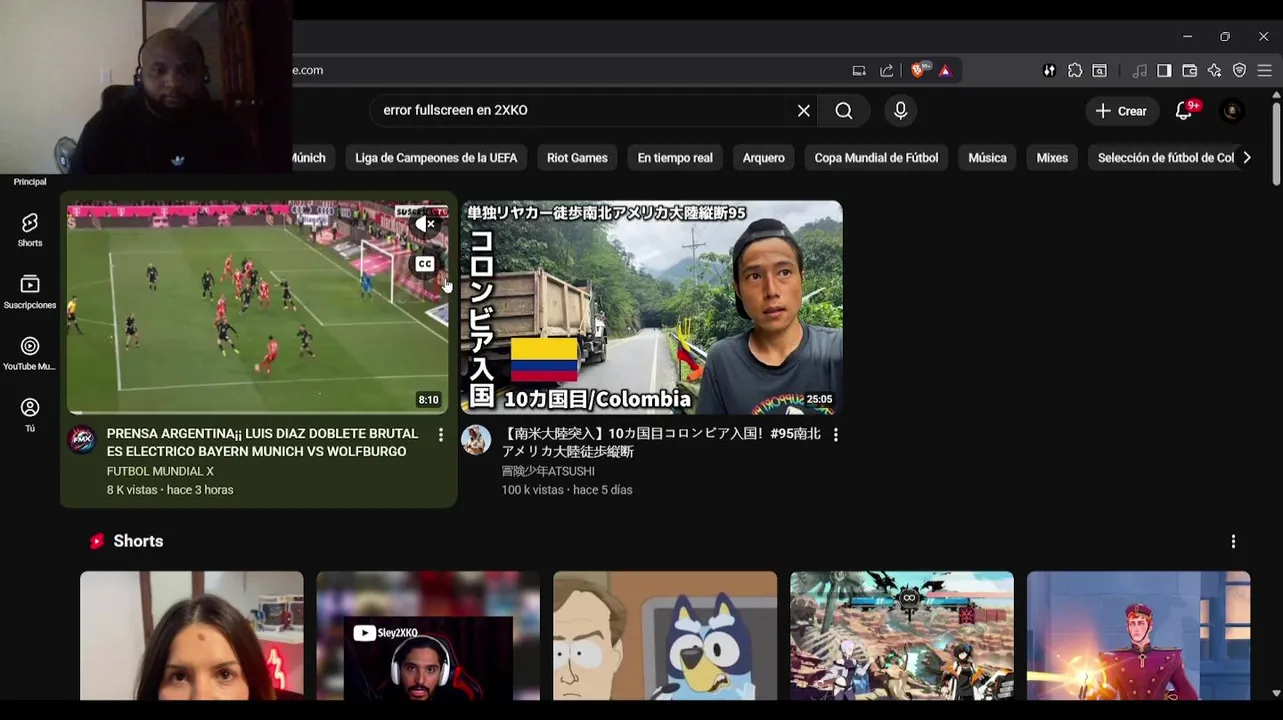Open the fighting game Short

point(902,636)
